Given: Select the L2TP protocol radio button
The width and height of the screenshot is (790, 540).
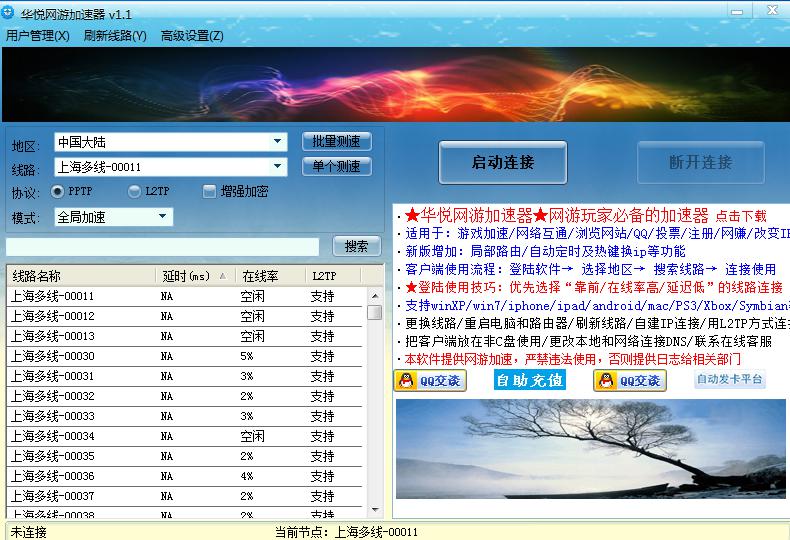Looking at the screenshot, I should tap(134, 191).
